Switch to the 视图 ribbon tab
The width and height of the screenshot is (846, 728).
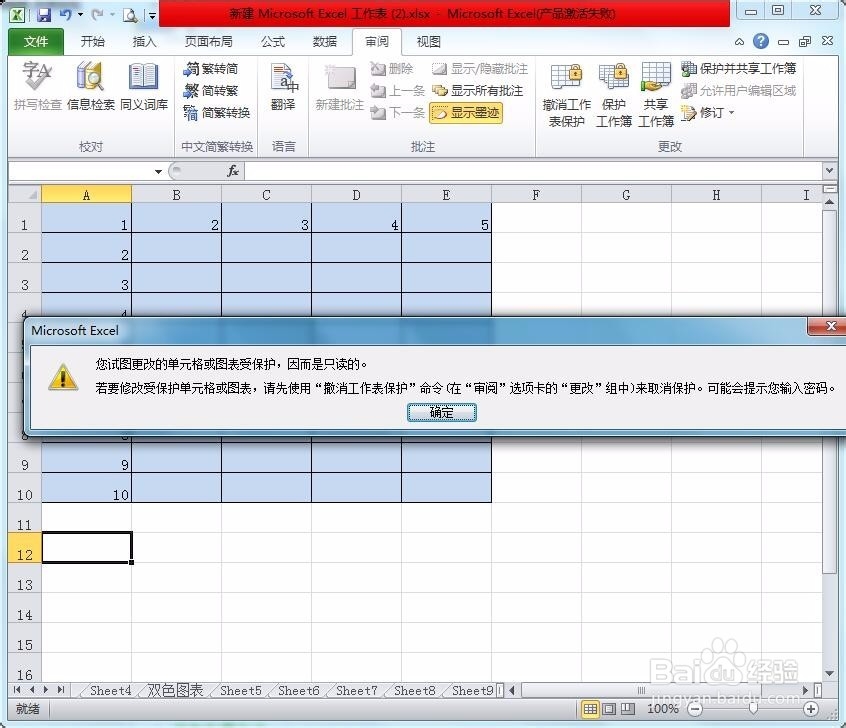tap(428, 42)
